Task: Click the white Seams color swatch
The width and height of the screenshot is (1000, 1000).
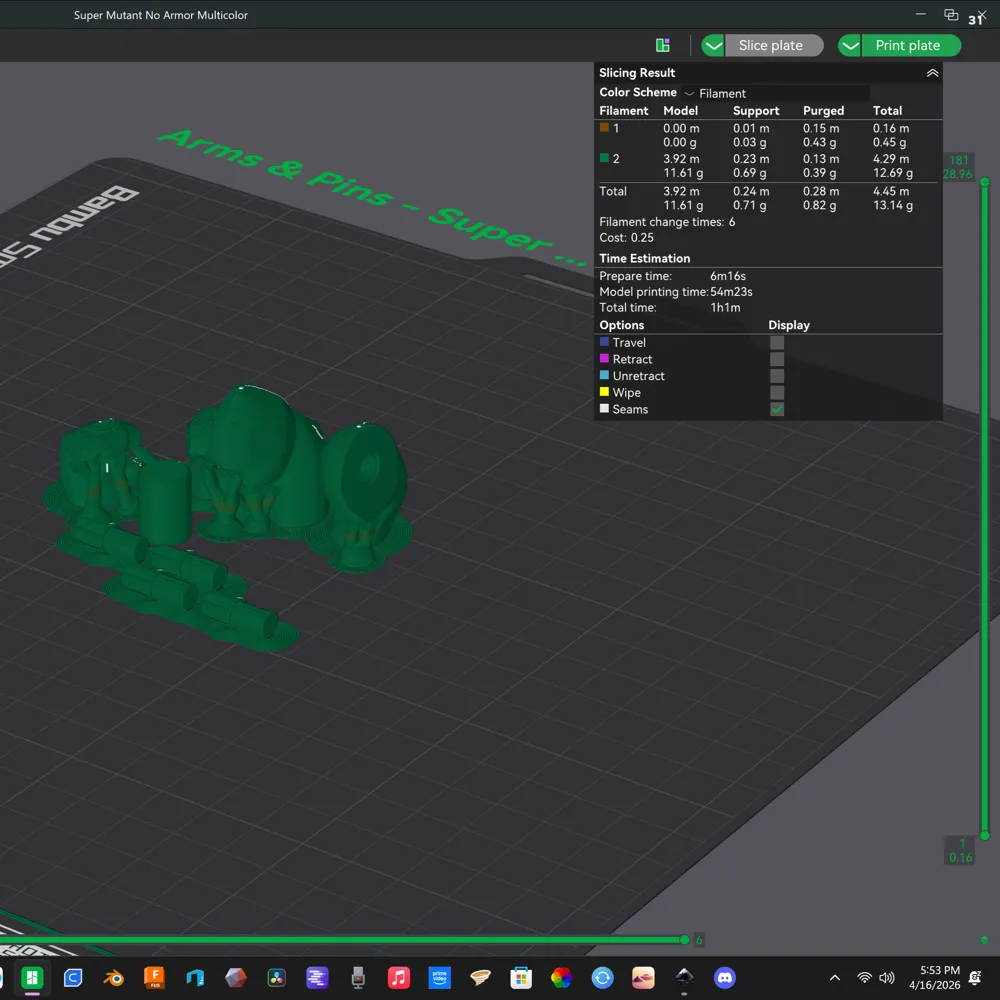Action: pos(604,408)
